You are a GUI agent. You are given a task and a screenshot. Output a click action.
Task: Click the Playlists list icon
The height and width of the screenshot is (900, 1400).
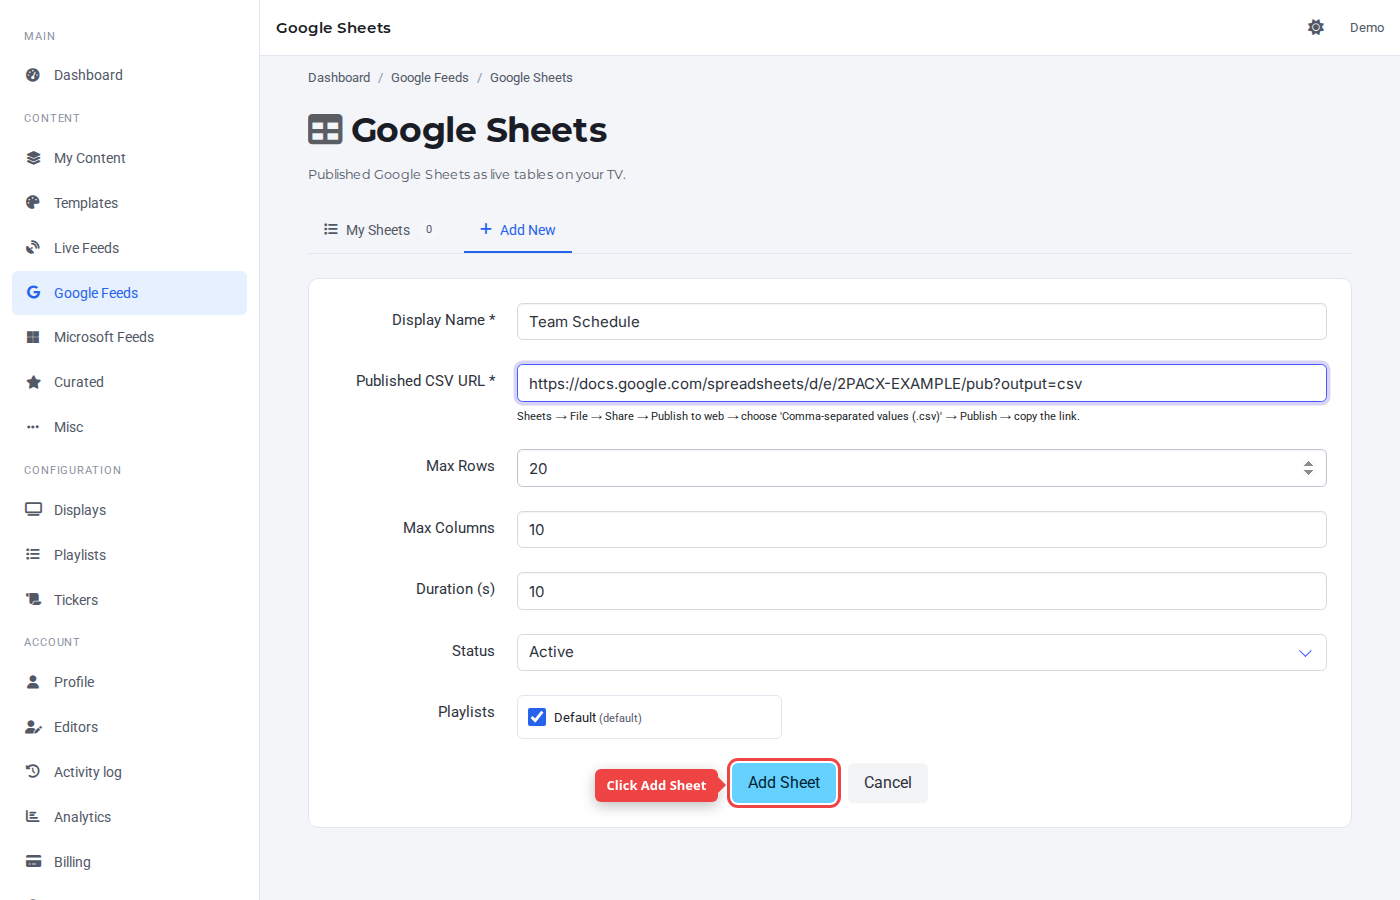[x=33, y=555]
